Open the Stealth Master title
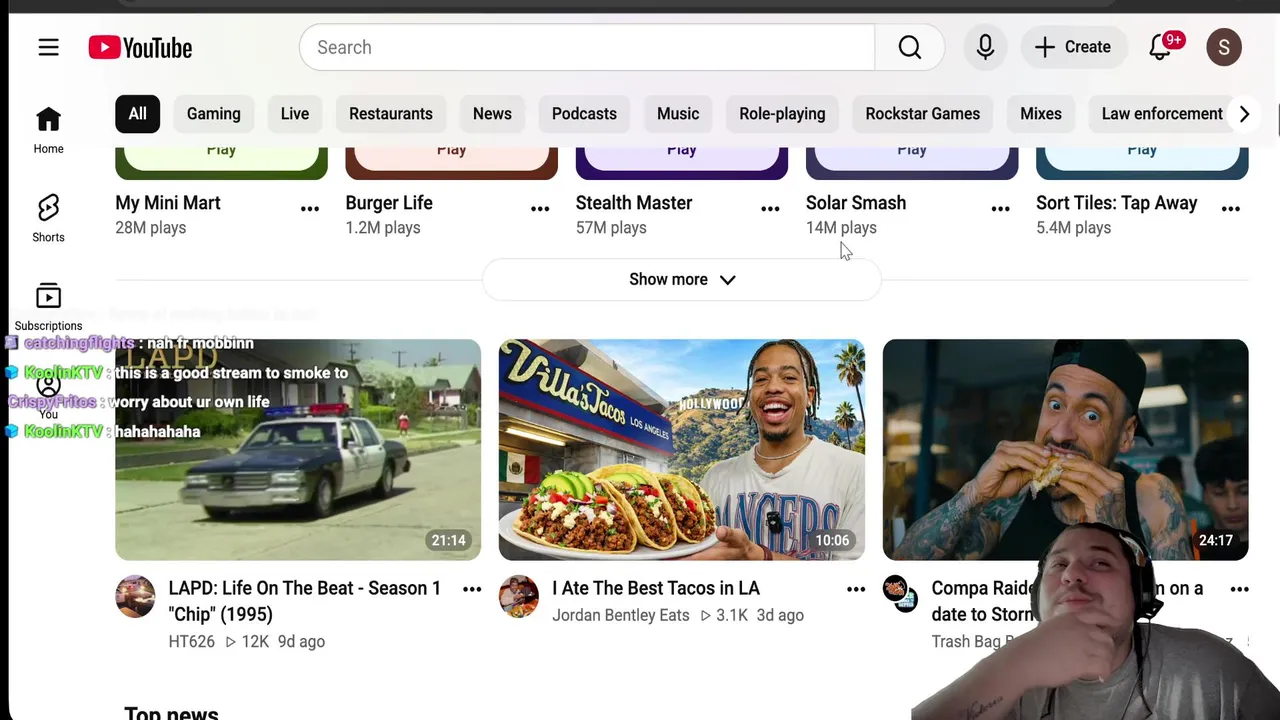This screenshot has height=720, width=1280. (634, 203)
